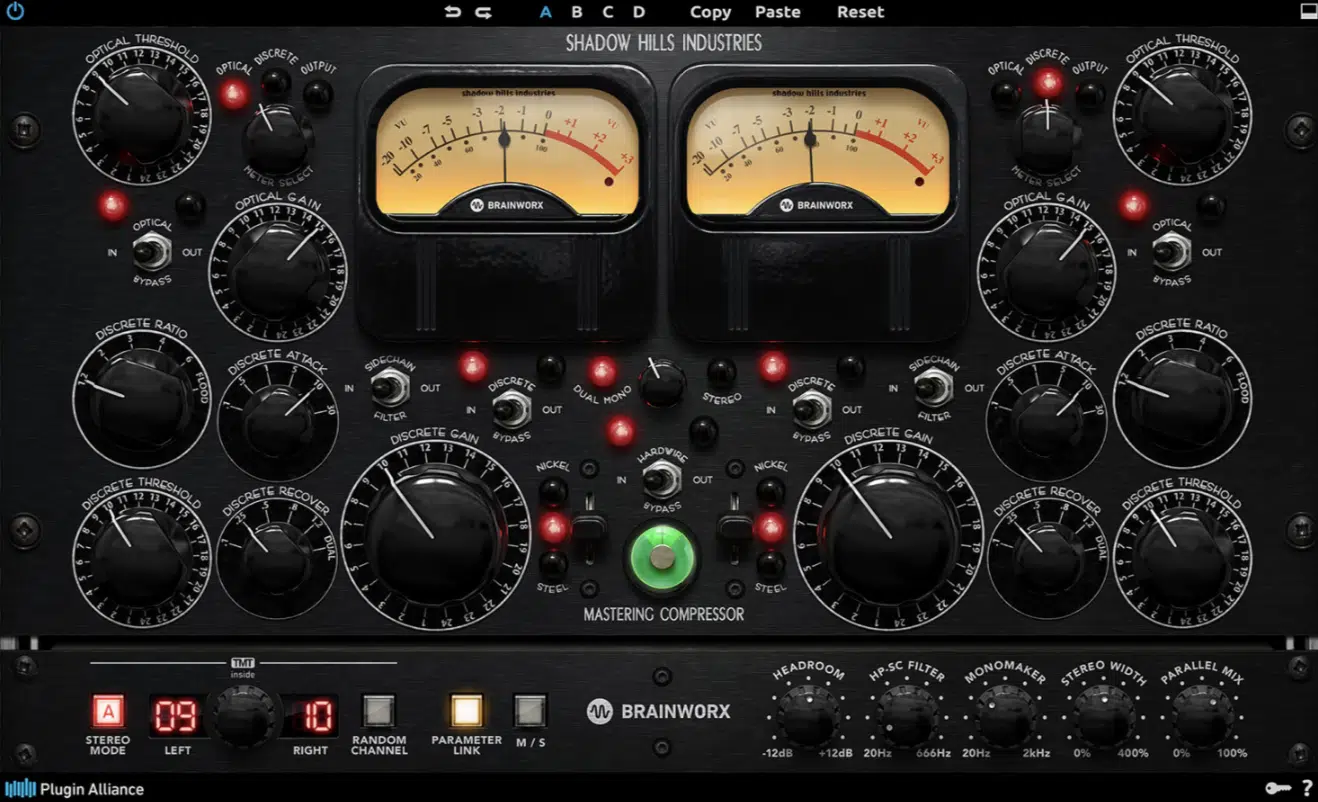
Task: Click the right Discrete Recover knob
Action: (x=1047, y=561)
